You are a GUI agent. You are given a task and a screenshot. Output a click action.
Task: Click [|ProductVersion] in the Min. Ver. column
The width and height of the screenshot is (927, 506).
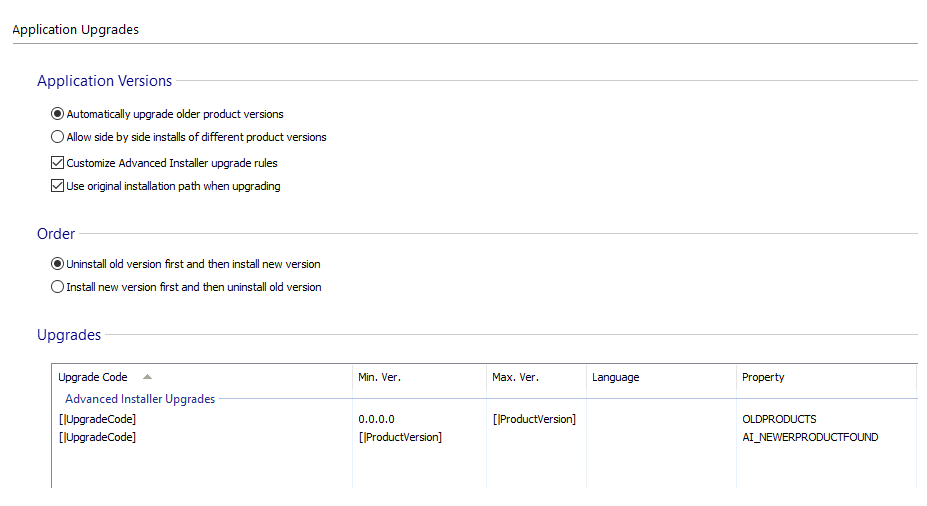pyautogui.click(x=400, y=437)
